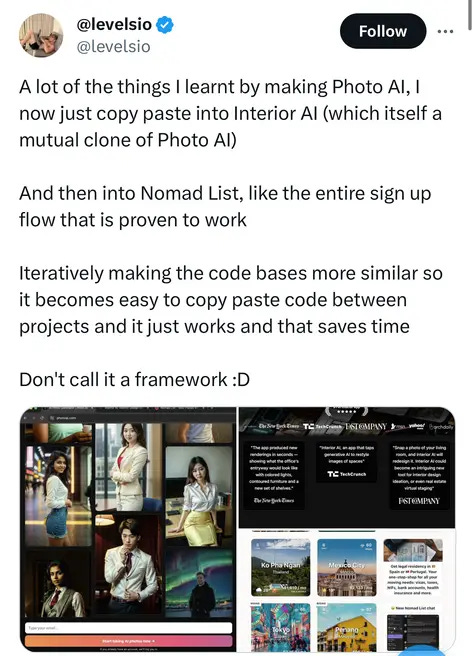Image resolution: width=475 pixels, height=656 pixels.
Task: Click the orange start taking AI photos button
Action: [128, 641]
